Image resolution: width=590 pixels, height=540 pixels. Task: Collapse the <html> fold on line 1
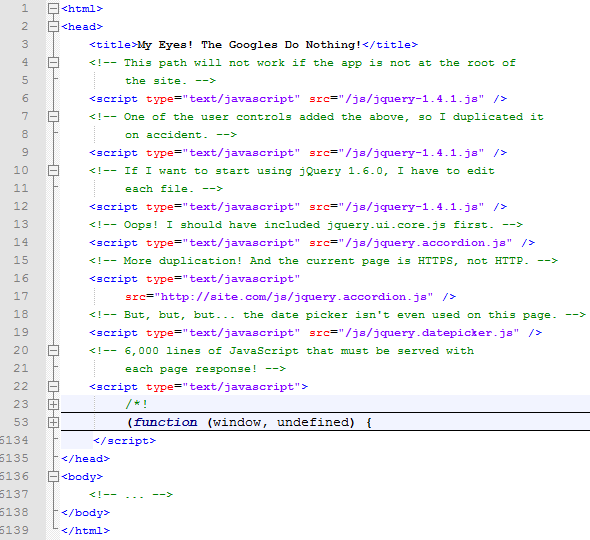coord(53,8)
